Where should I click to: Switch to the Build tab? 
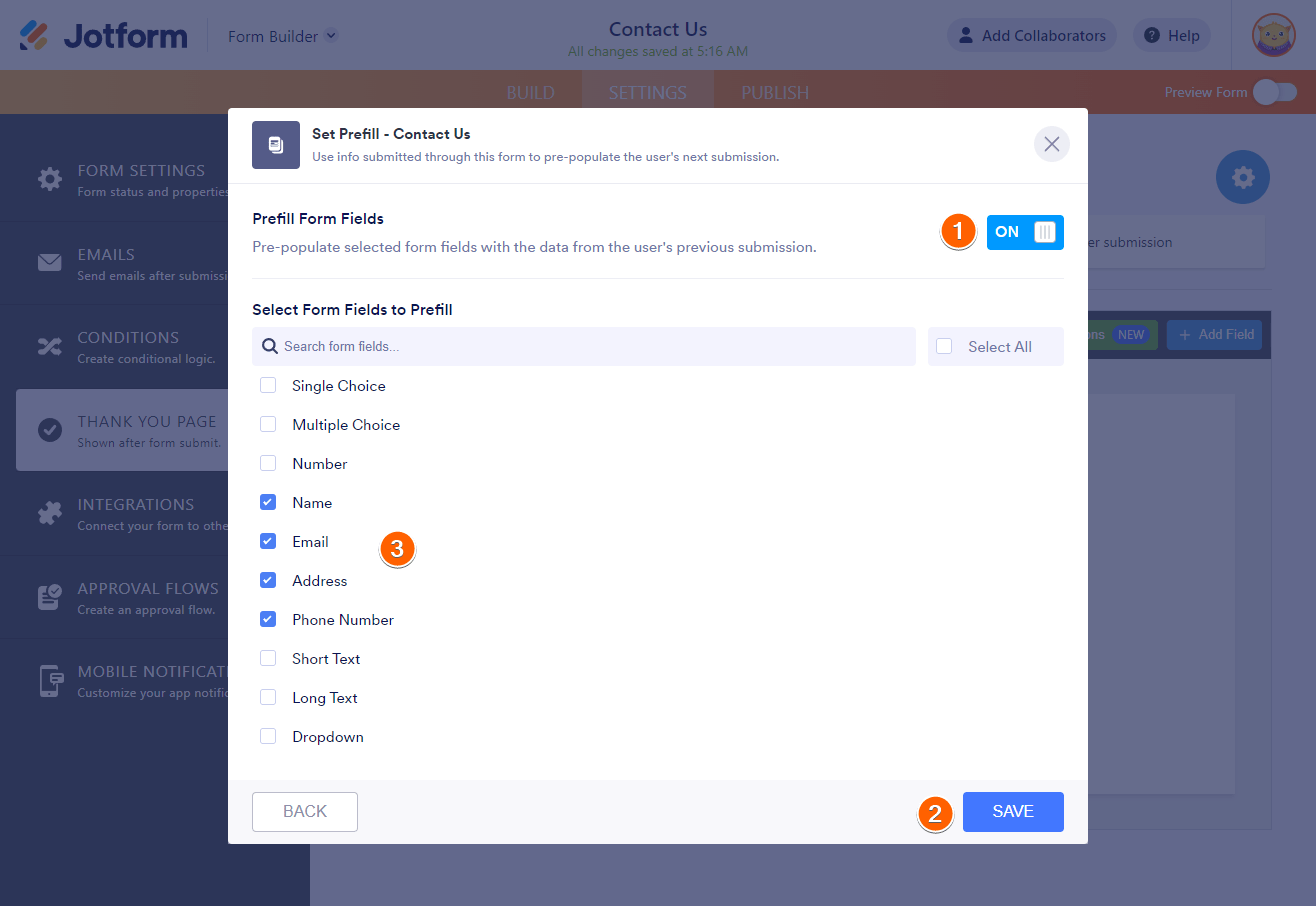(x=530, y=92)
